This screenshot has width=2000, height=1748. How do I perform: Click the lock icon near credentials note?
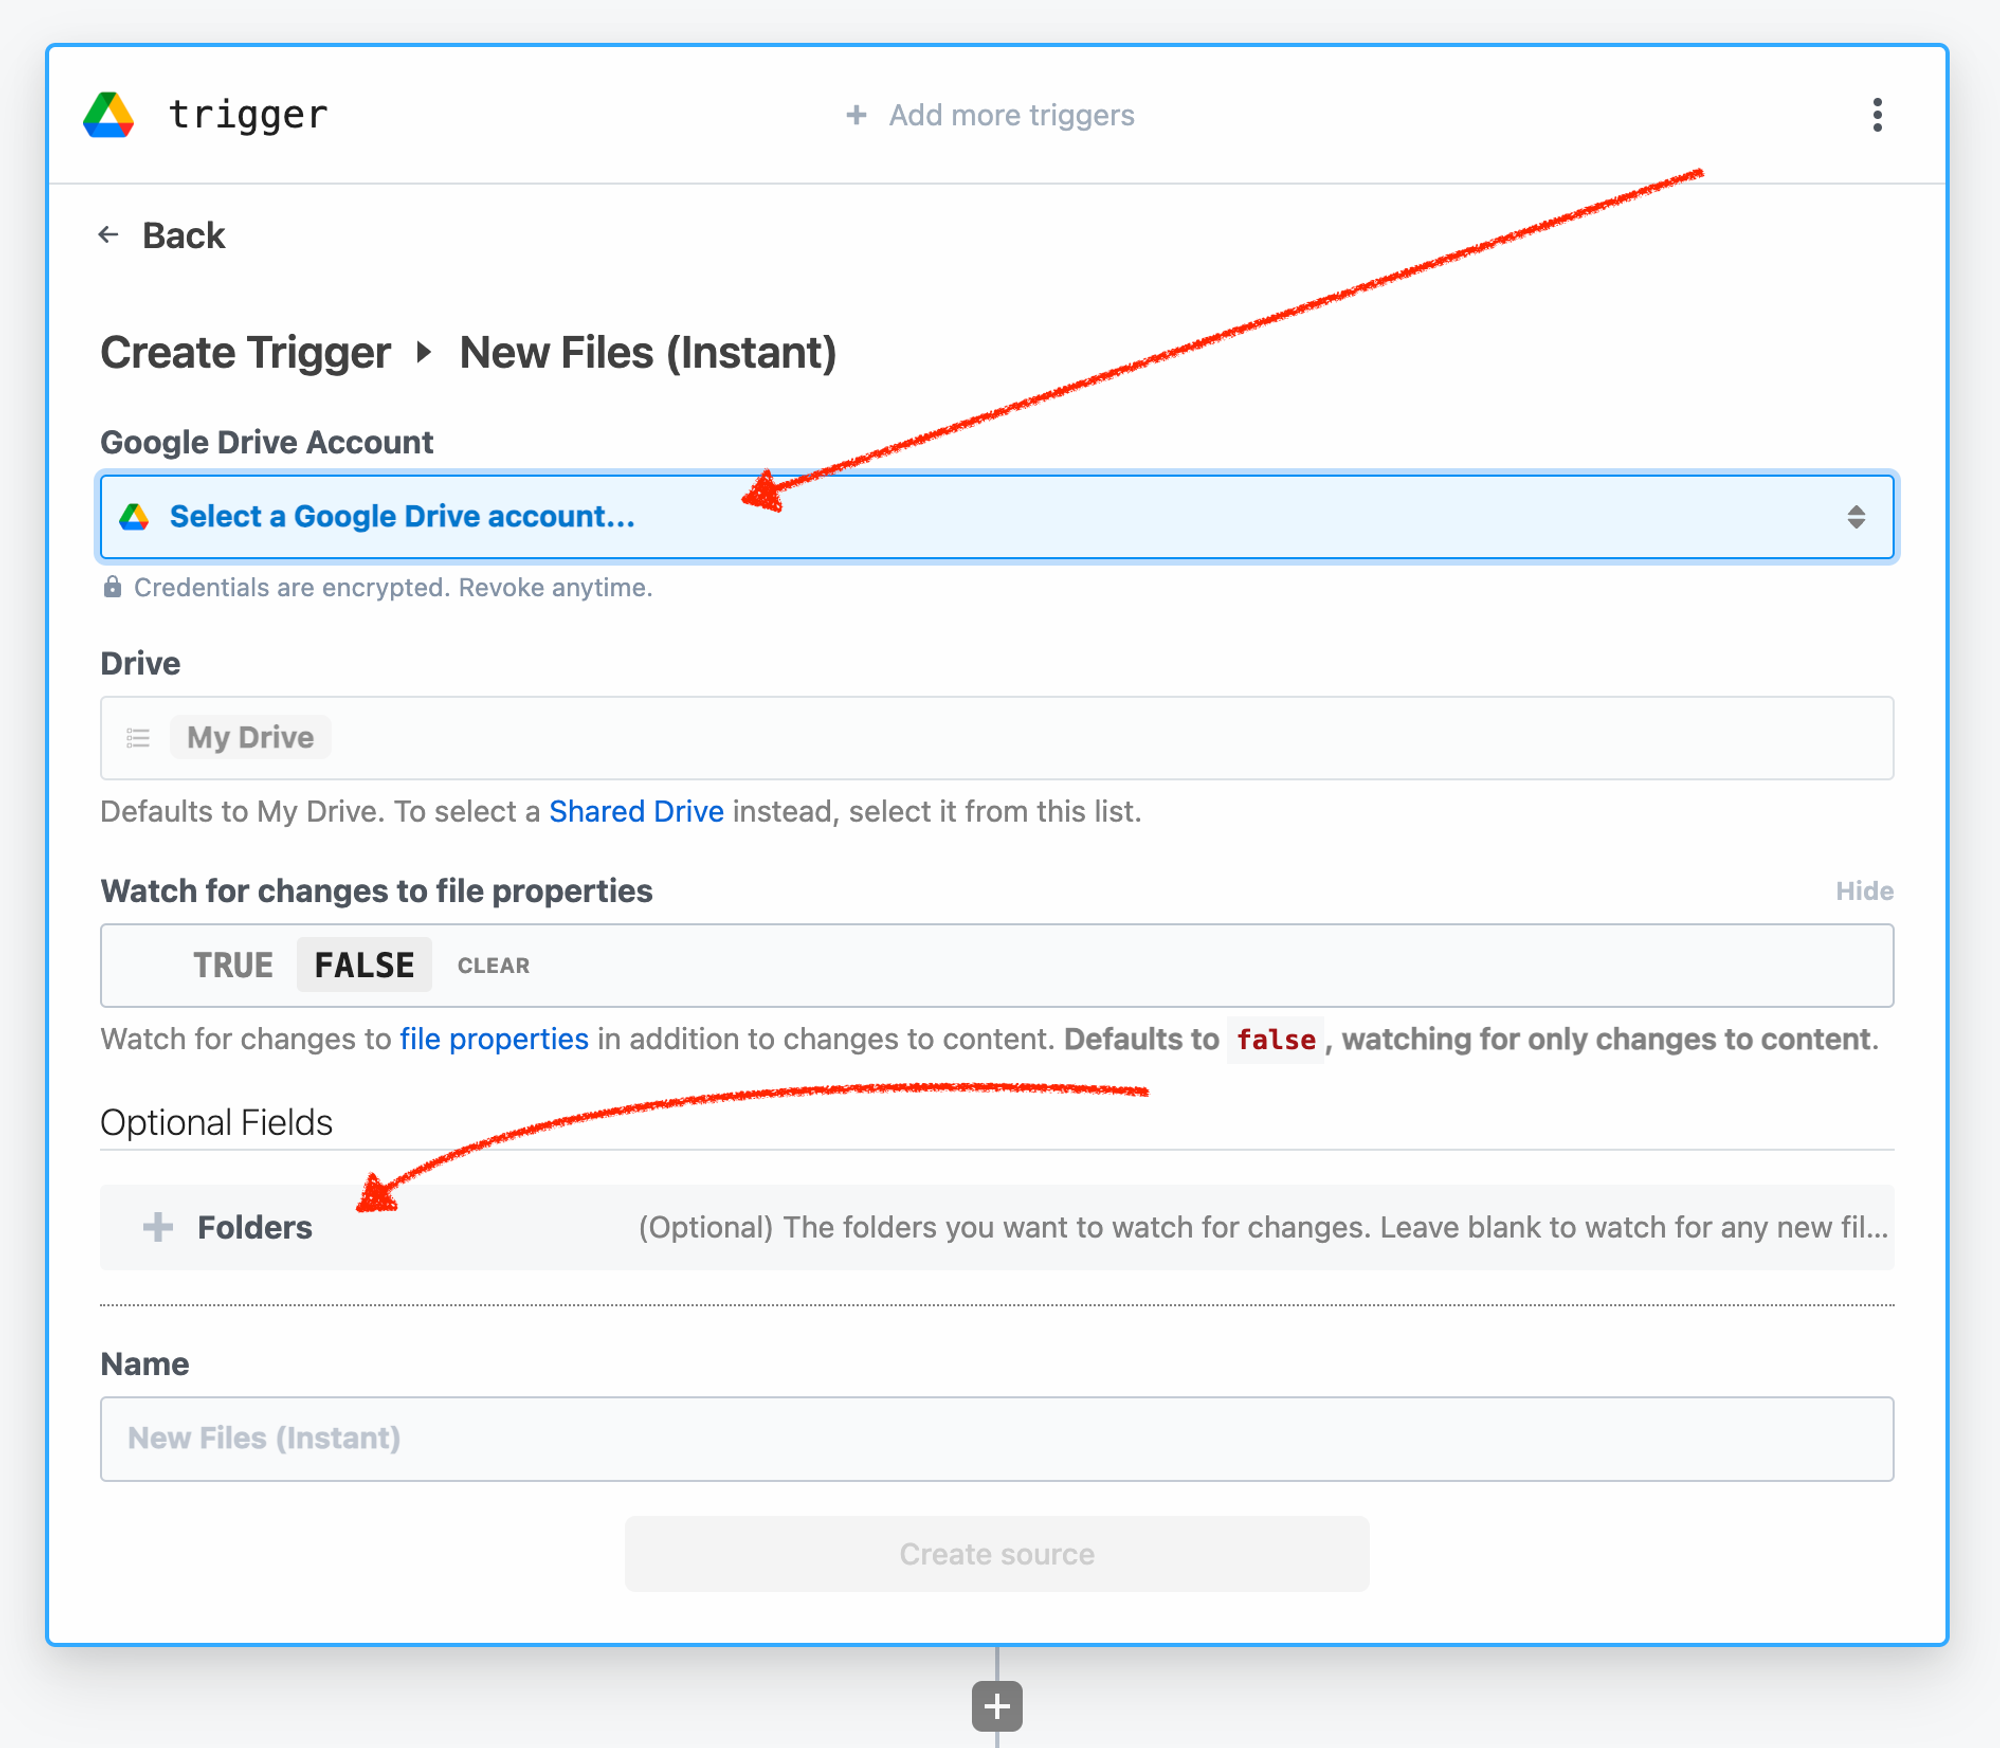point(112,587)
